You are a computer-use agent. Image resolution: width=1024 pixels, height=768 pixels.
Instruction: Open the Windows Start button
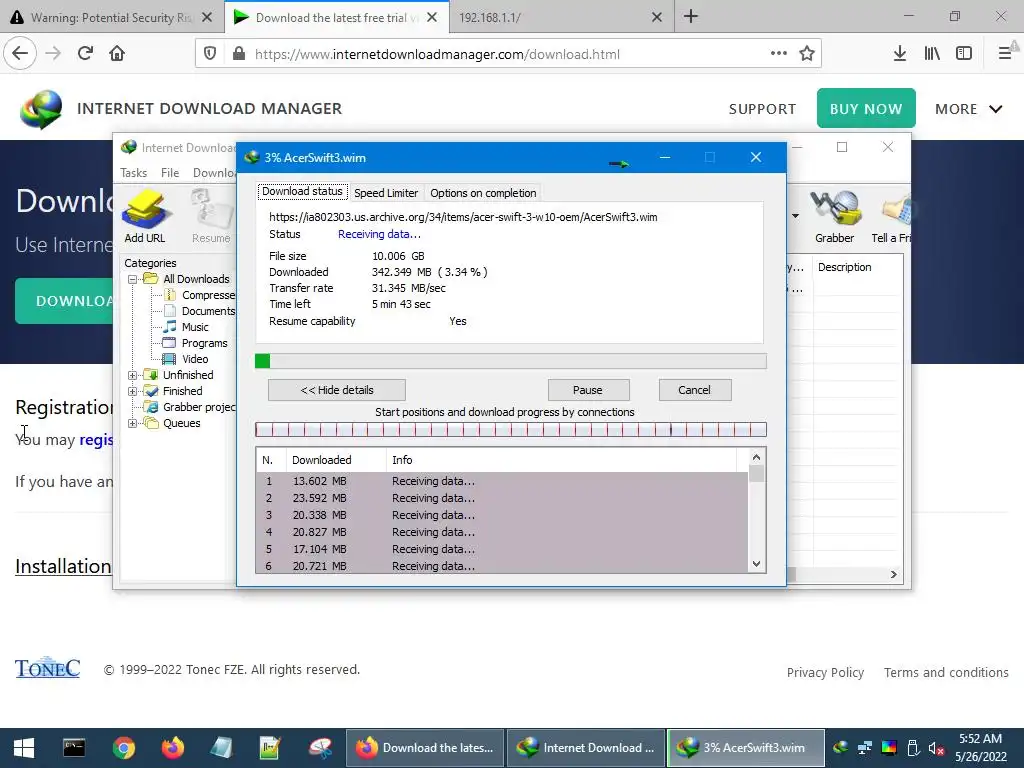pyautogui.click(x=24, y=748)
